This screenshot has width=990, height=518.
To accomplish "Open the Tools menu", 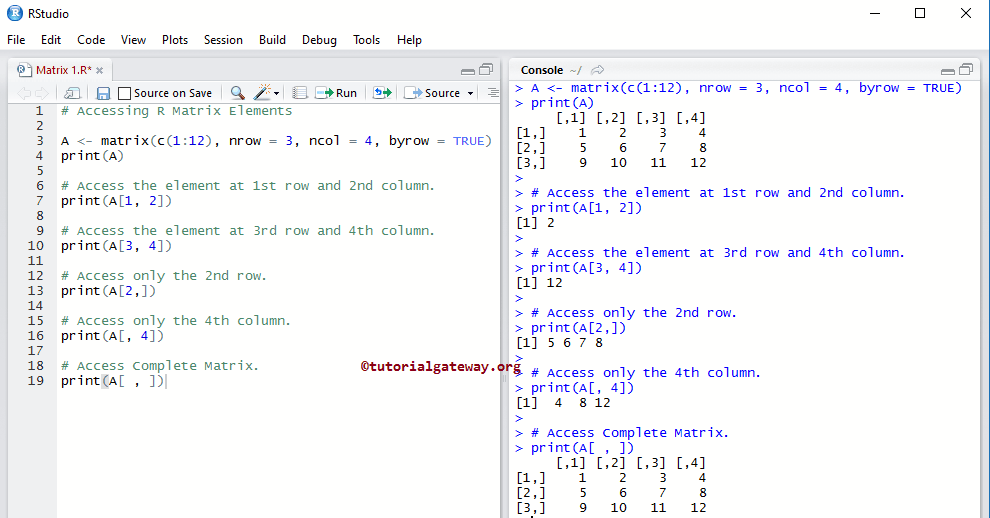I will (x=366, y=40).
